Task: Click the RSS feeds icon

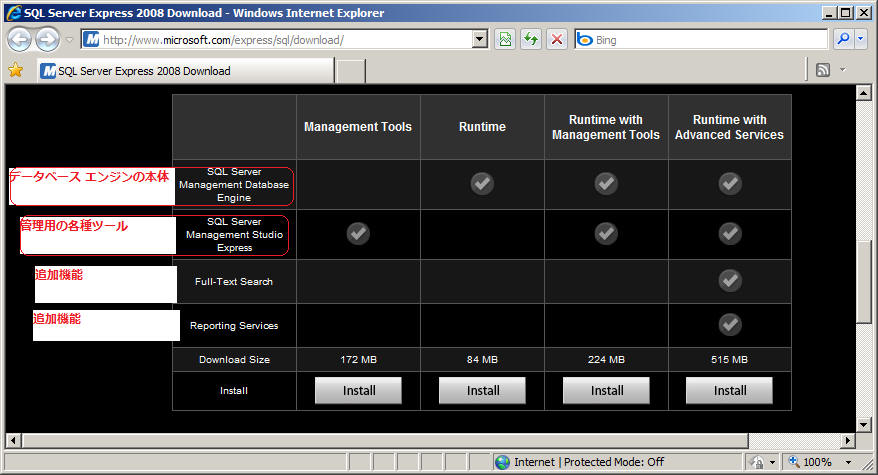Action: tap(823, 70)
